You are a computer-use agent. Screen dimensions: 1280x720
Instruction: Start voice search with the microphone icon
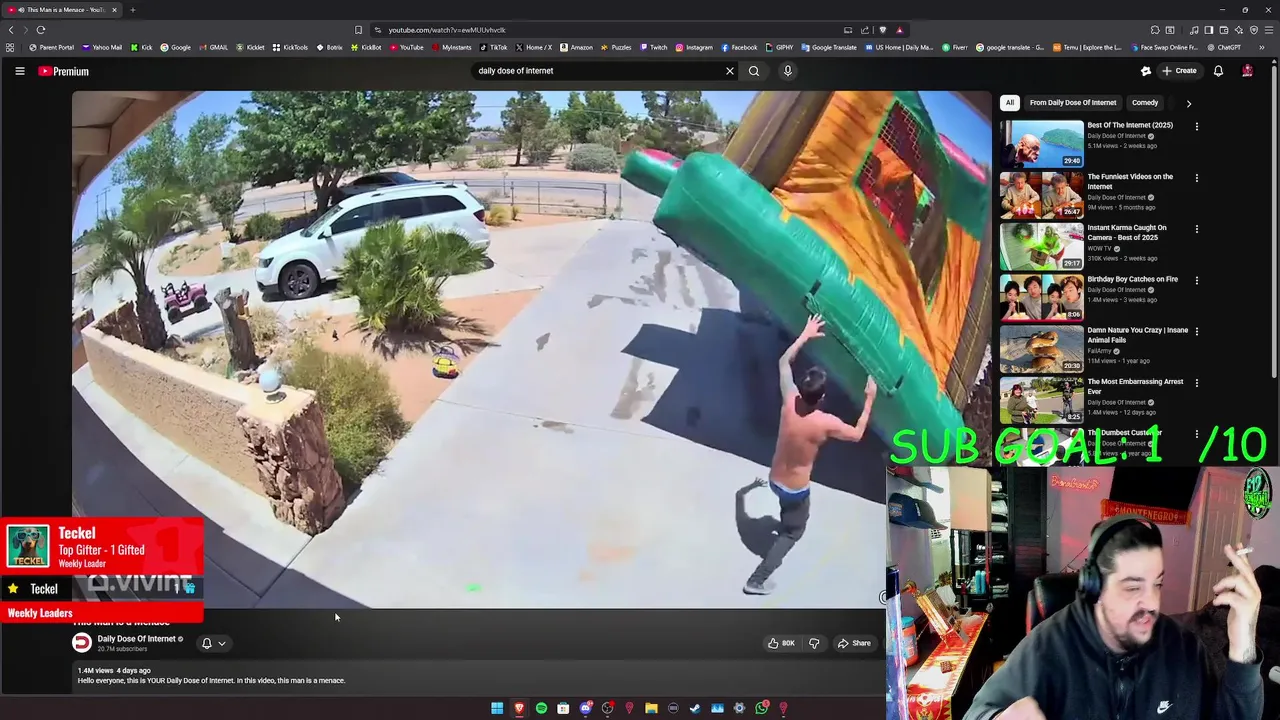788,71
